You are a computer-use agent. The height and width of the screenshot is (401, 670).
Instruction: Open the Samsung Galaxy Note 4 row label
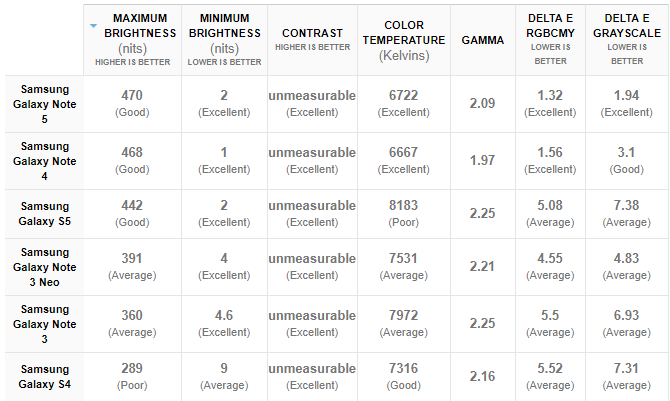[44, 161]
